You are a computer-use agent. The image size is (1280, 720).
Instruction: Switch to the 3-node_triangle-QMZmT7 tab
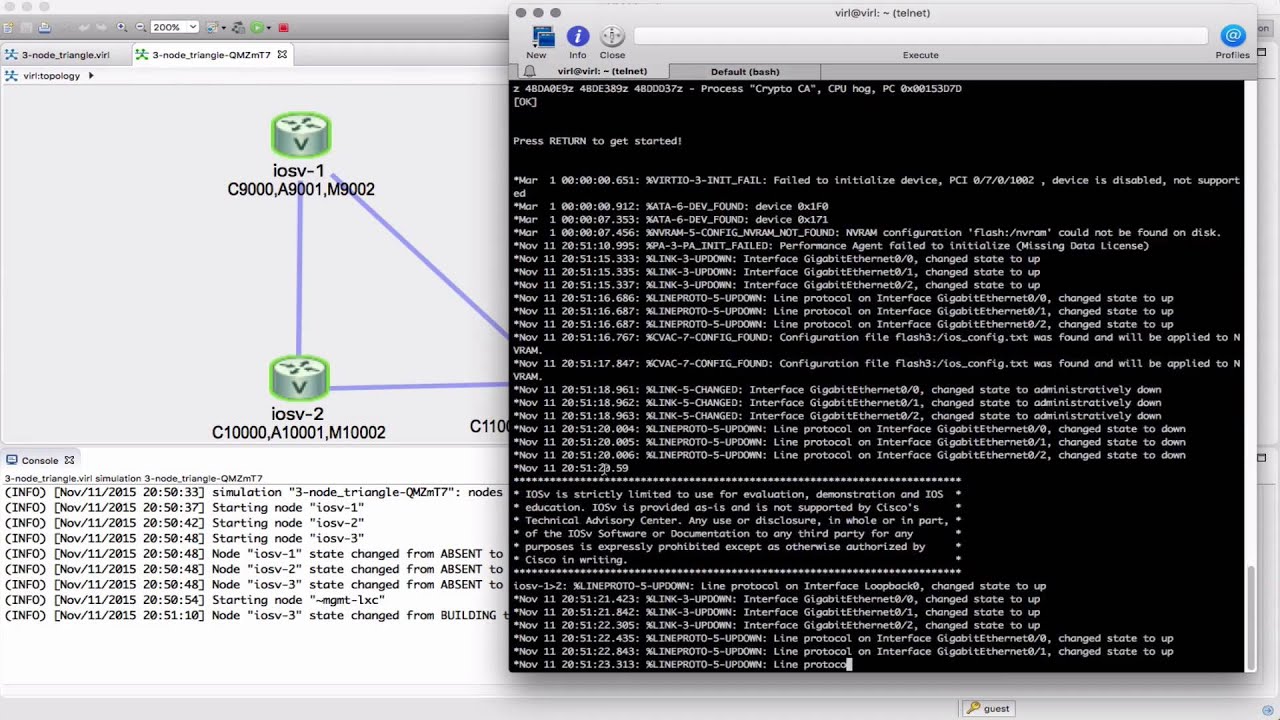tap(211, 55)
